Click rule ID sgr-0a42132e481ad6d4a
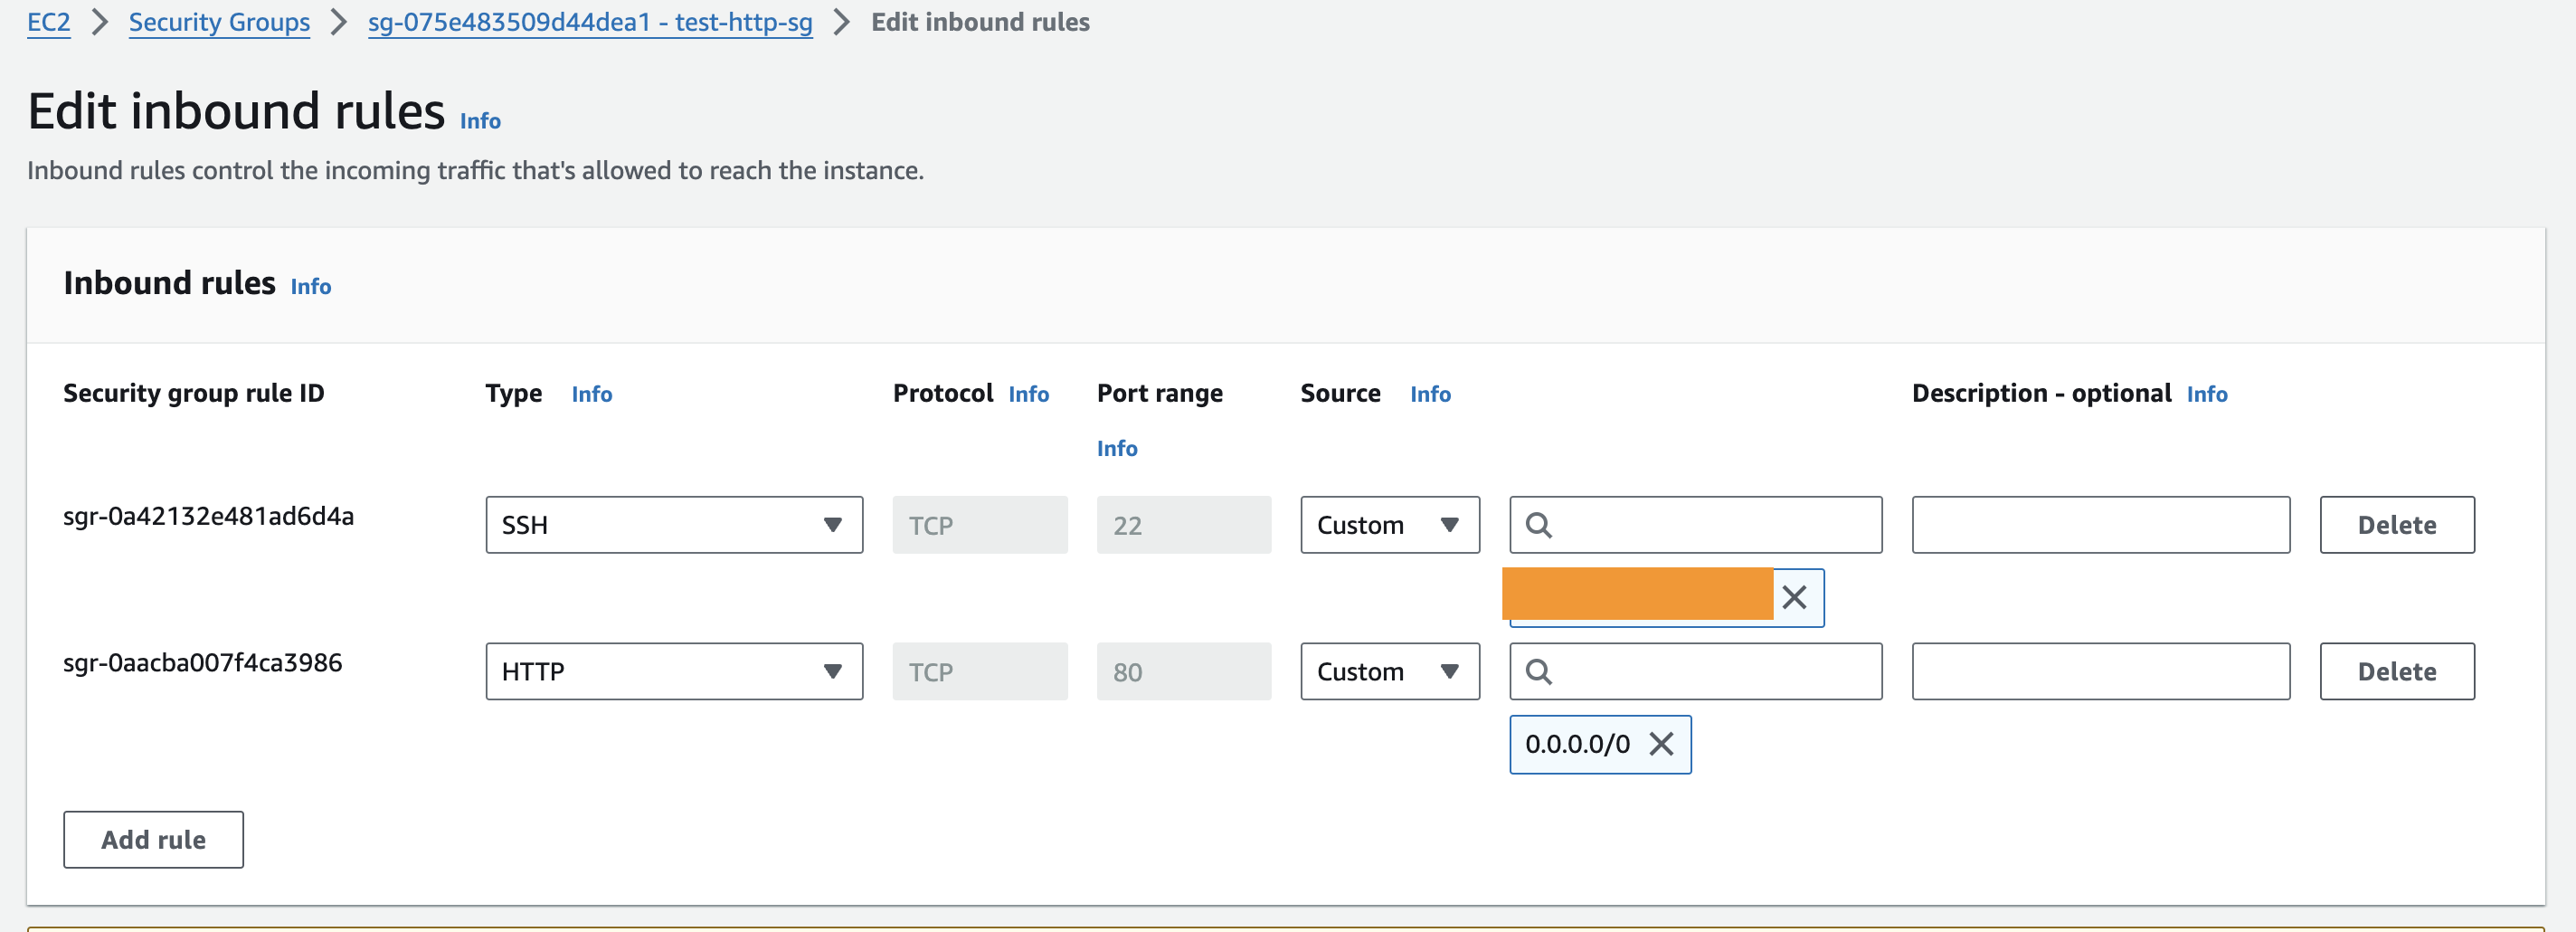The width and height of the screenshot is (2576, 932). pyautogui.click(x=208, y=516)
